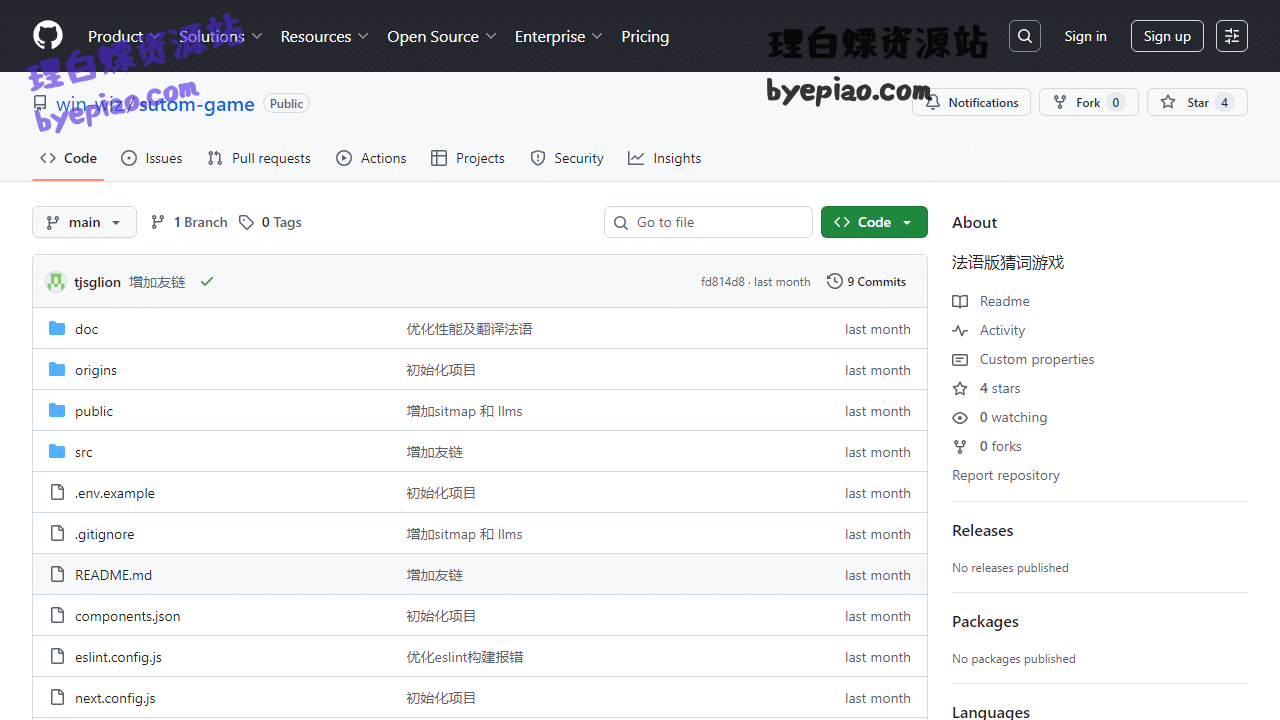Click the GitHub logo icon
1280x720 pixels.
click(x=48, y=36)
